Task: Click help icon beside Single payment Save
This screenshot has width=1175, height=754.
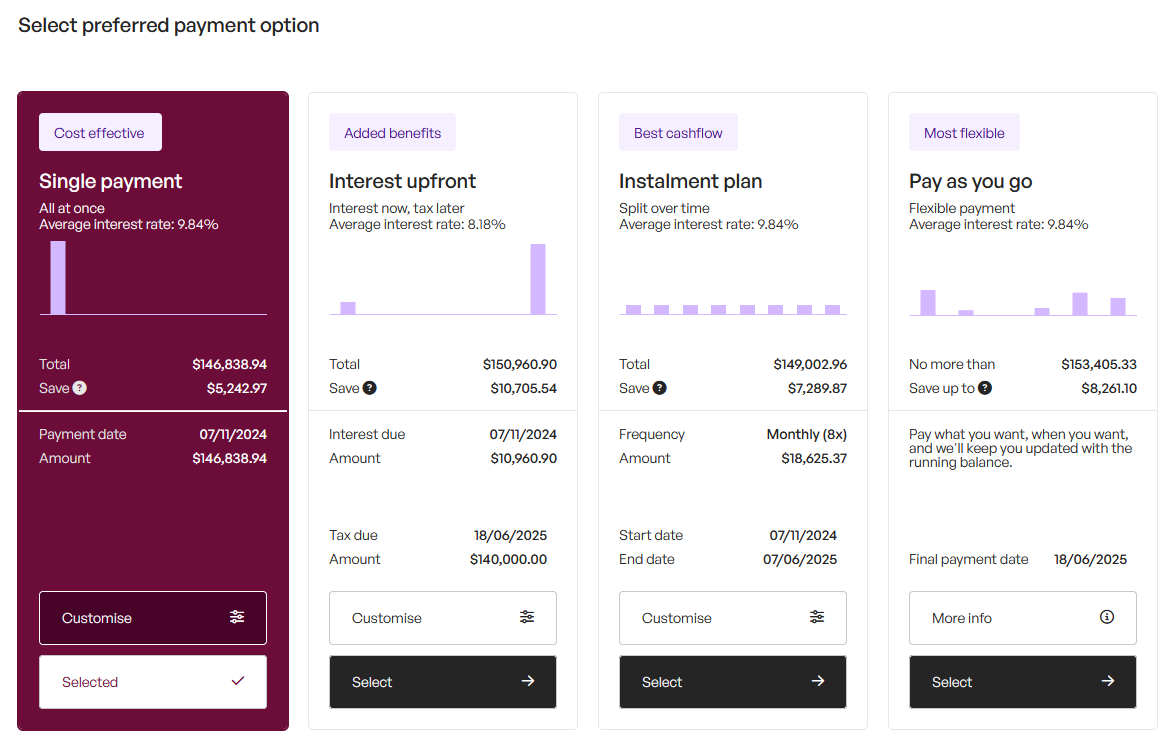Action: coord(80,388)
